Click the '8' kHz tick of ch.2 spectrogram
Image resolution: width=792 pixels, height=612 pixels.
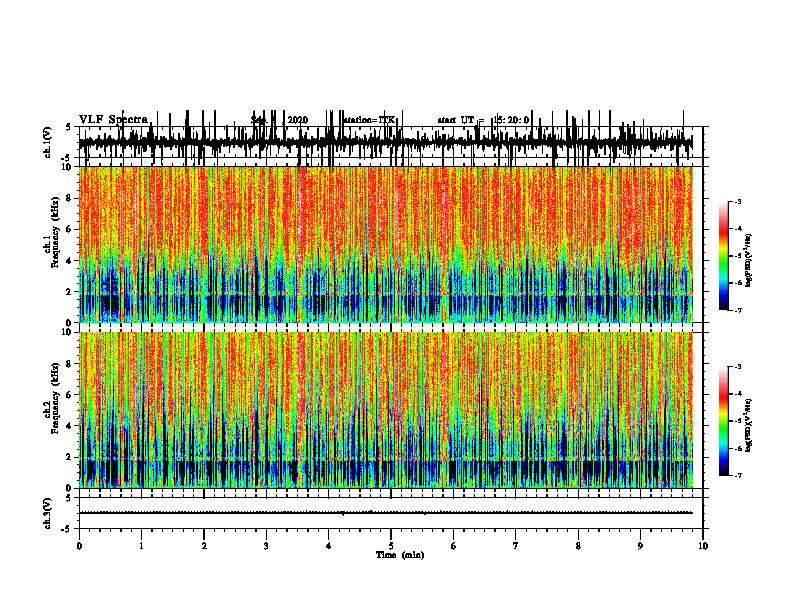(70, 364)
